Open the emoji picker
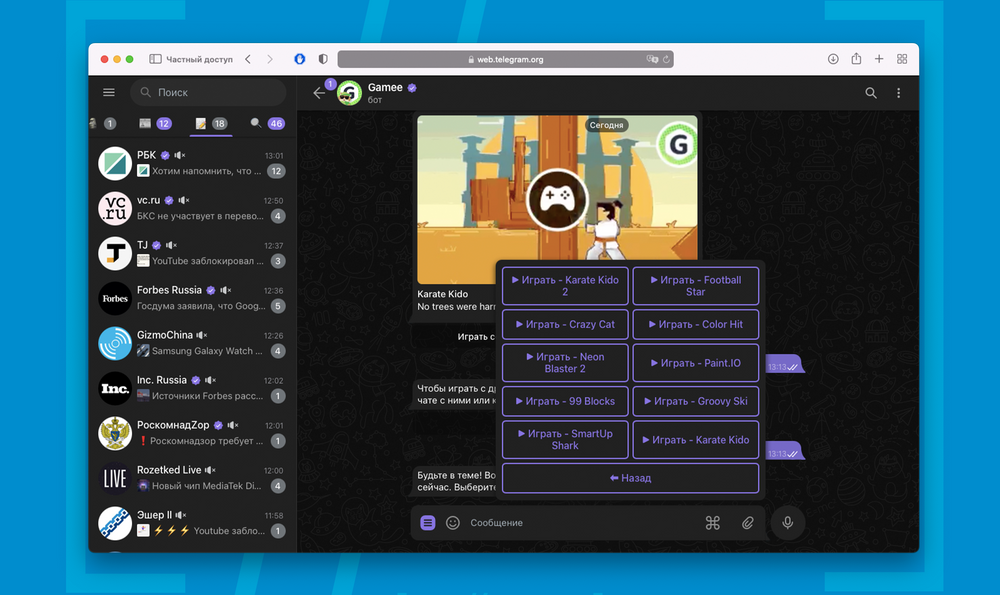 (453, 523)
